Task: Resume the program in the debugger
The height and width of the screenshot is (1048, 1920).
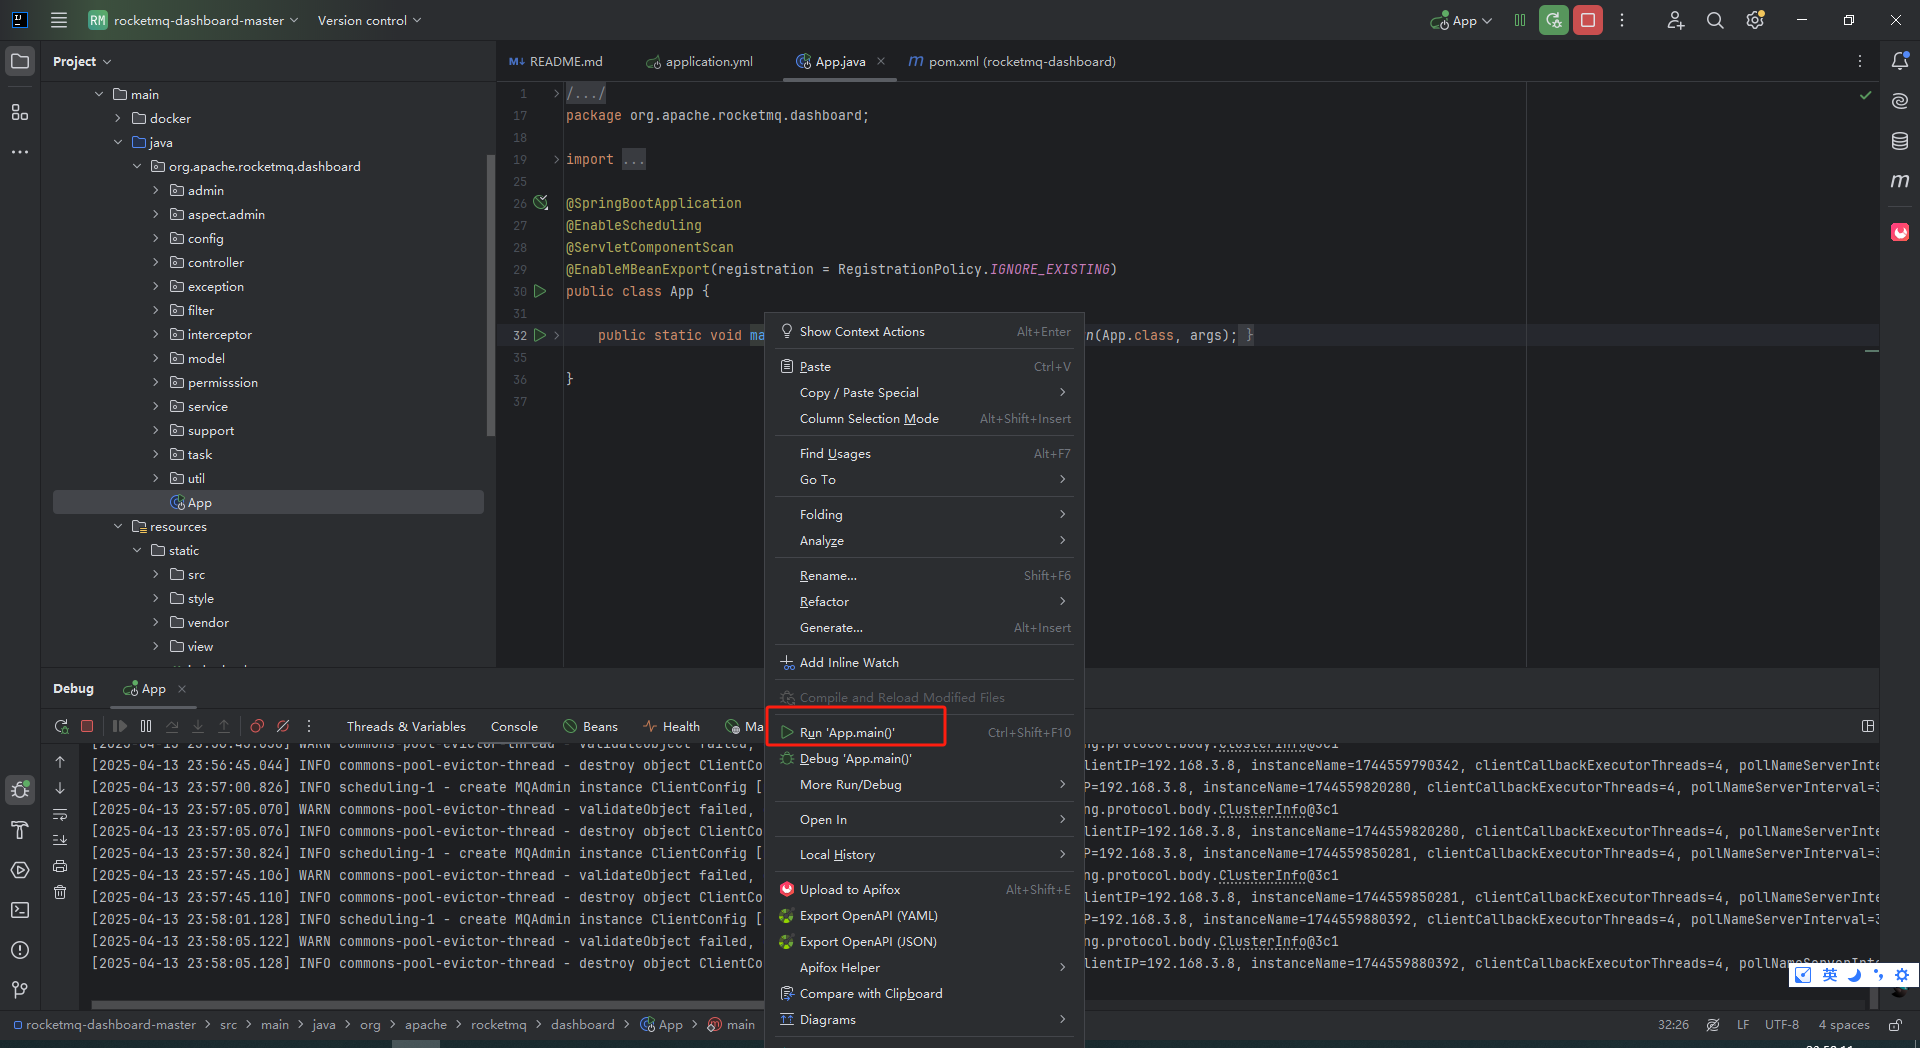Action: pos(120,726)
